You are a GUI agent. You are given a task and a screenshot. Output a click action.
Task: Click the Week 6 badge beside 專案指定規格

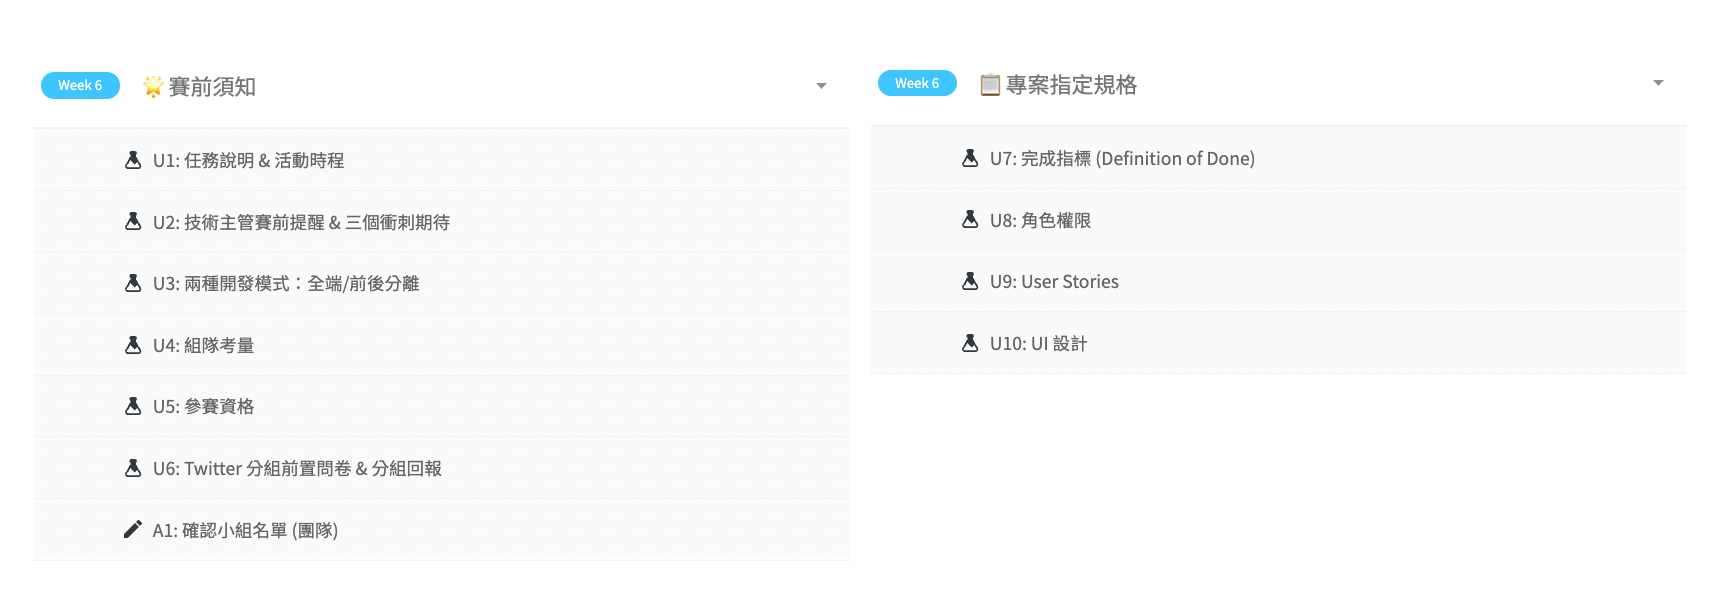tap(917, 84)
